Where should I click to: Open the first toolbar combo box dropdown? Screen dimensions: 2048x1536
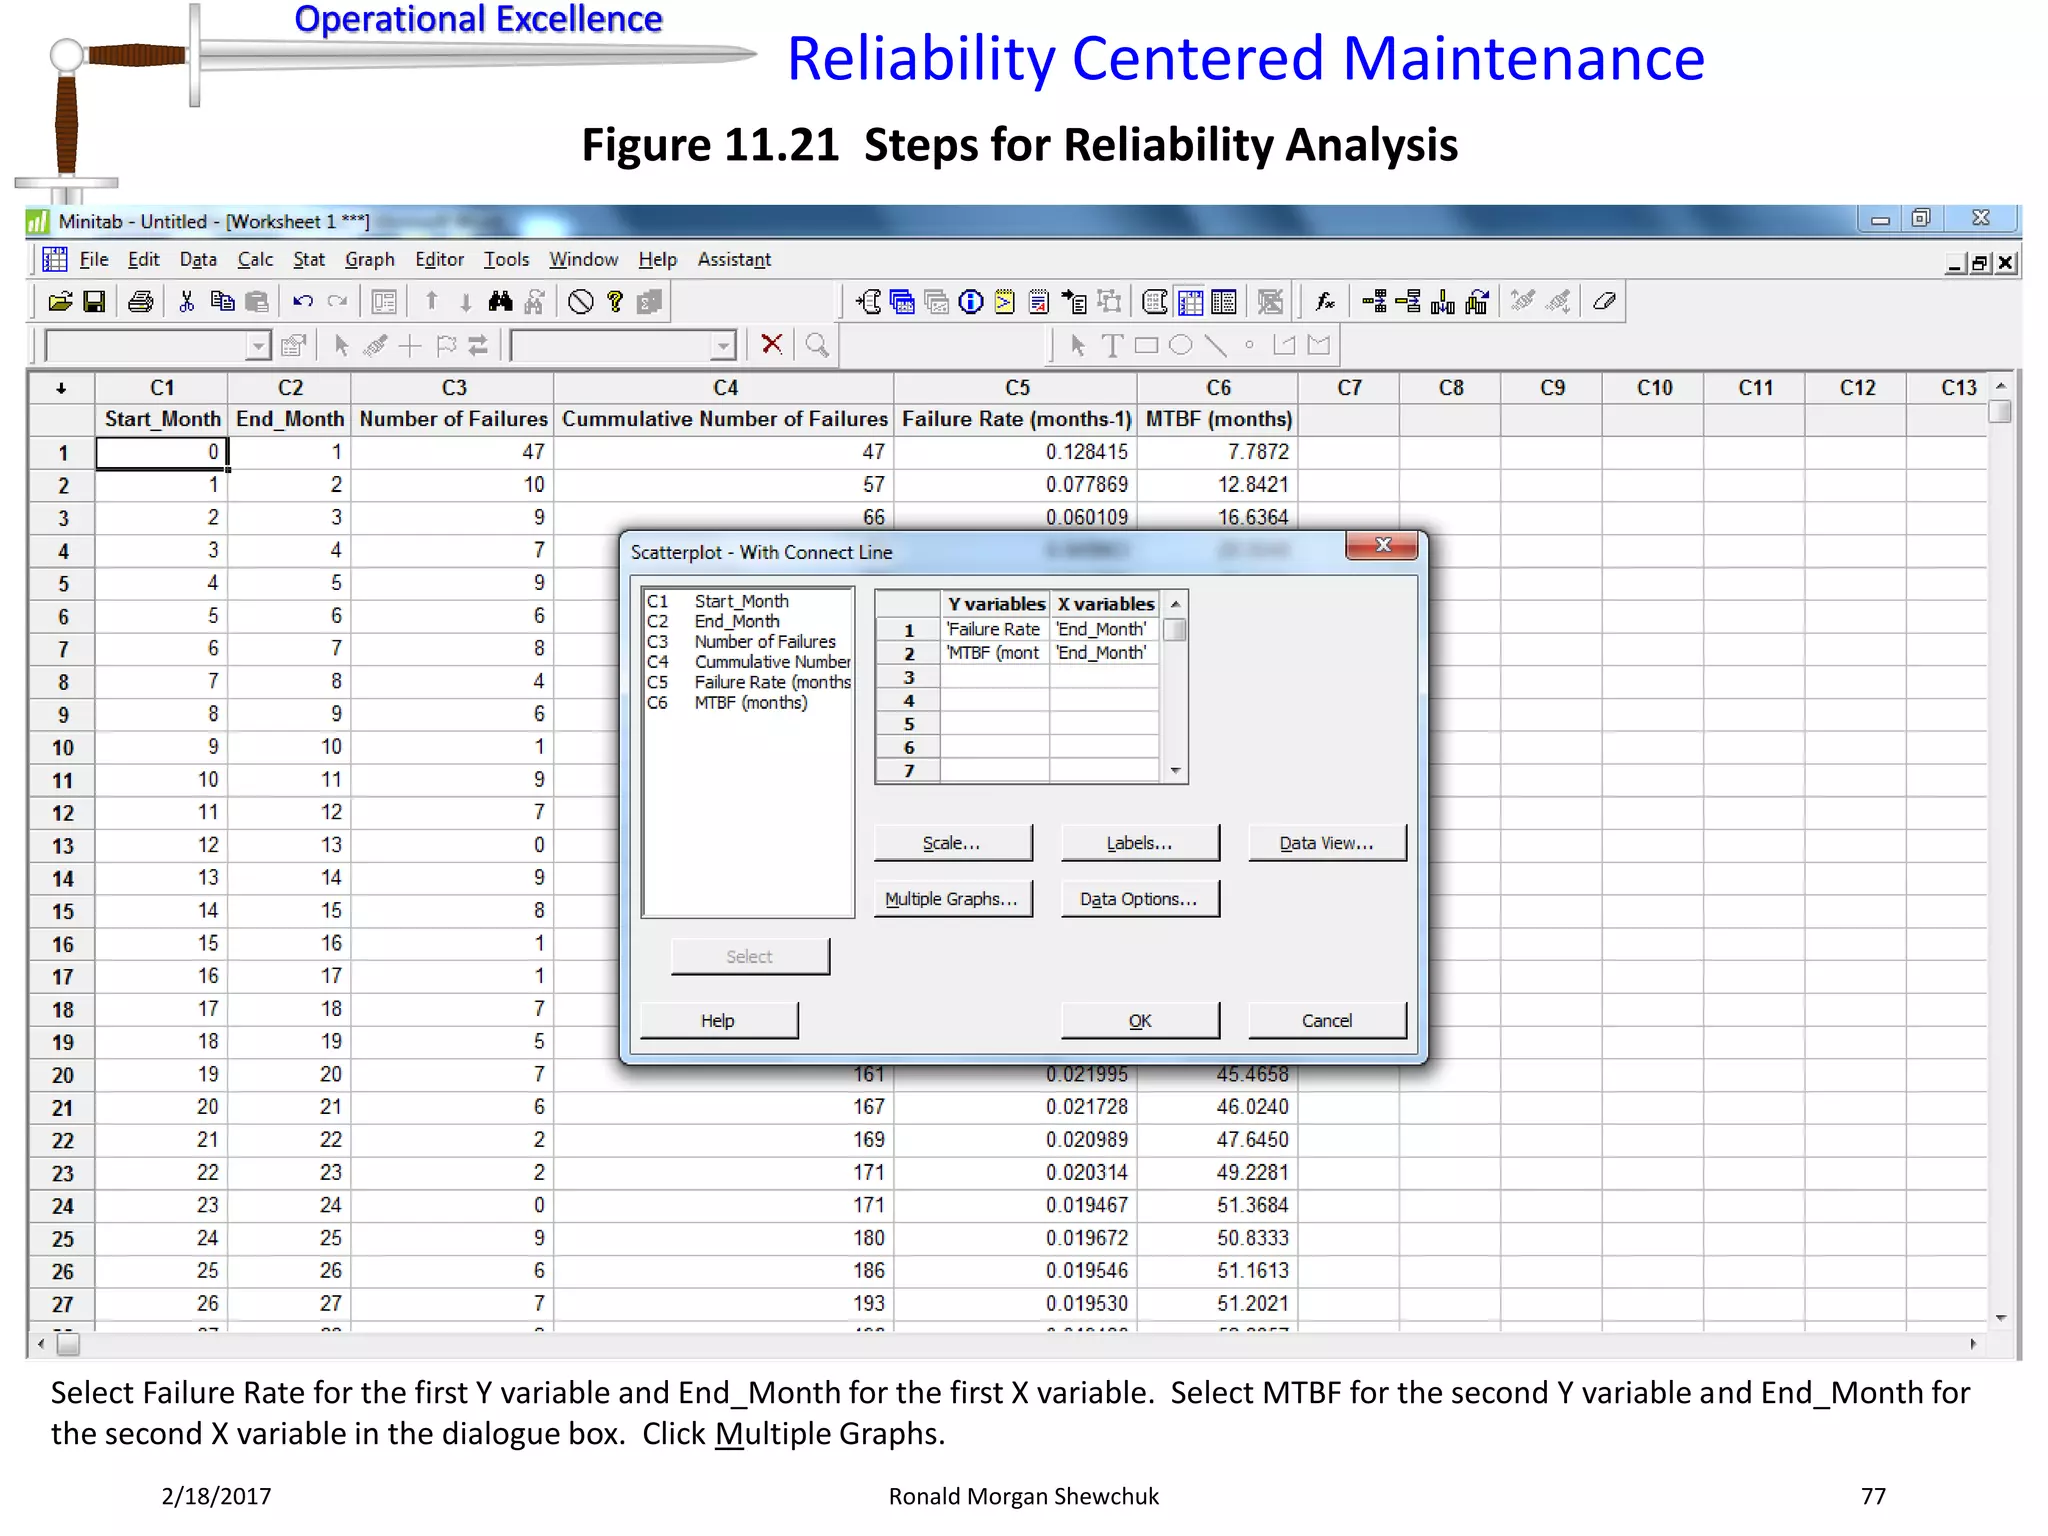pos(258,346)
